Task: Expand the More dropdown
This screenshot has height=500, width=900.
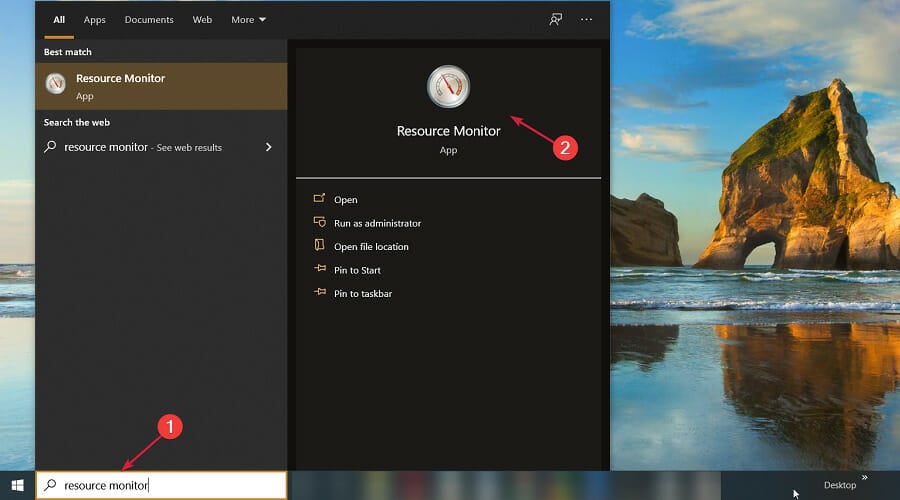Action: (x=249, y=20)
